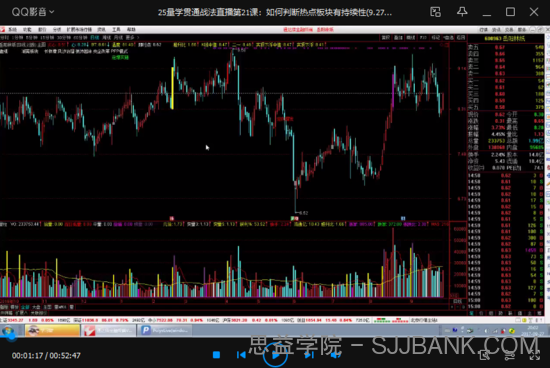The height and width of the screenshot is (368, 550).
Task: Click the elapsed time 00:01:17 display
Action: coord(28,355)
